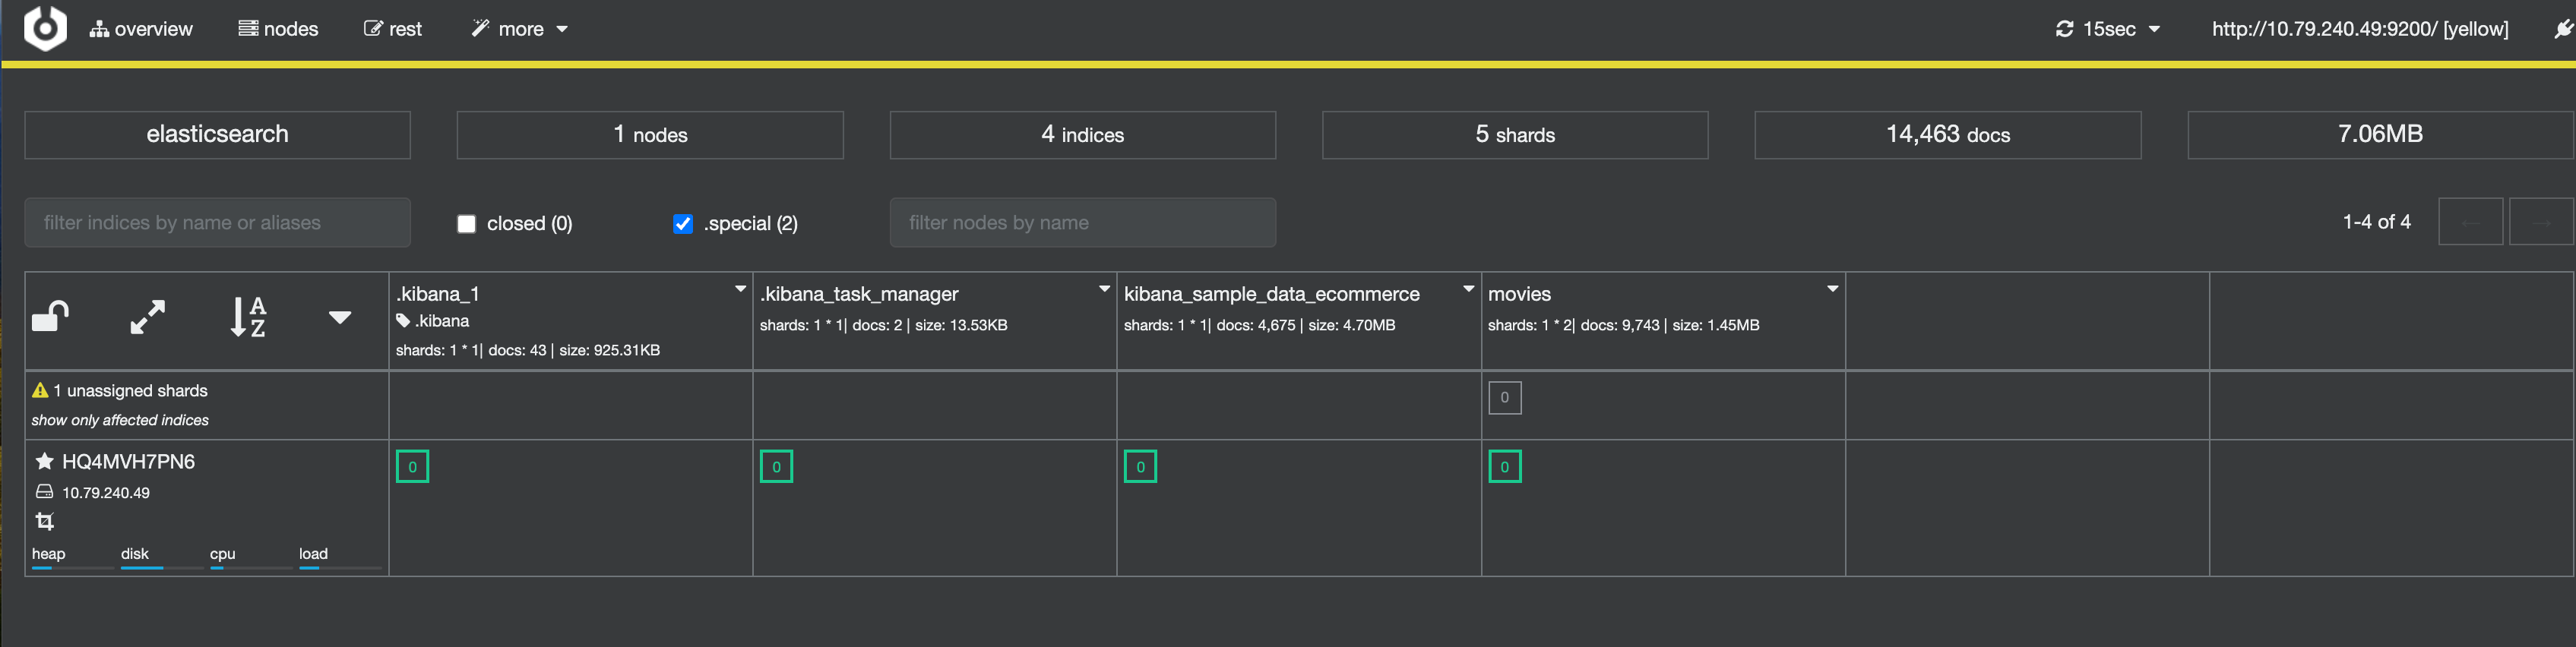This screenshot has width=2576, height=647.
Task: Click the 10.79.240.49 node address
Action: pyautogui.click(x=106, y=492)
